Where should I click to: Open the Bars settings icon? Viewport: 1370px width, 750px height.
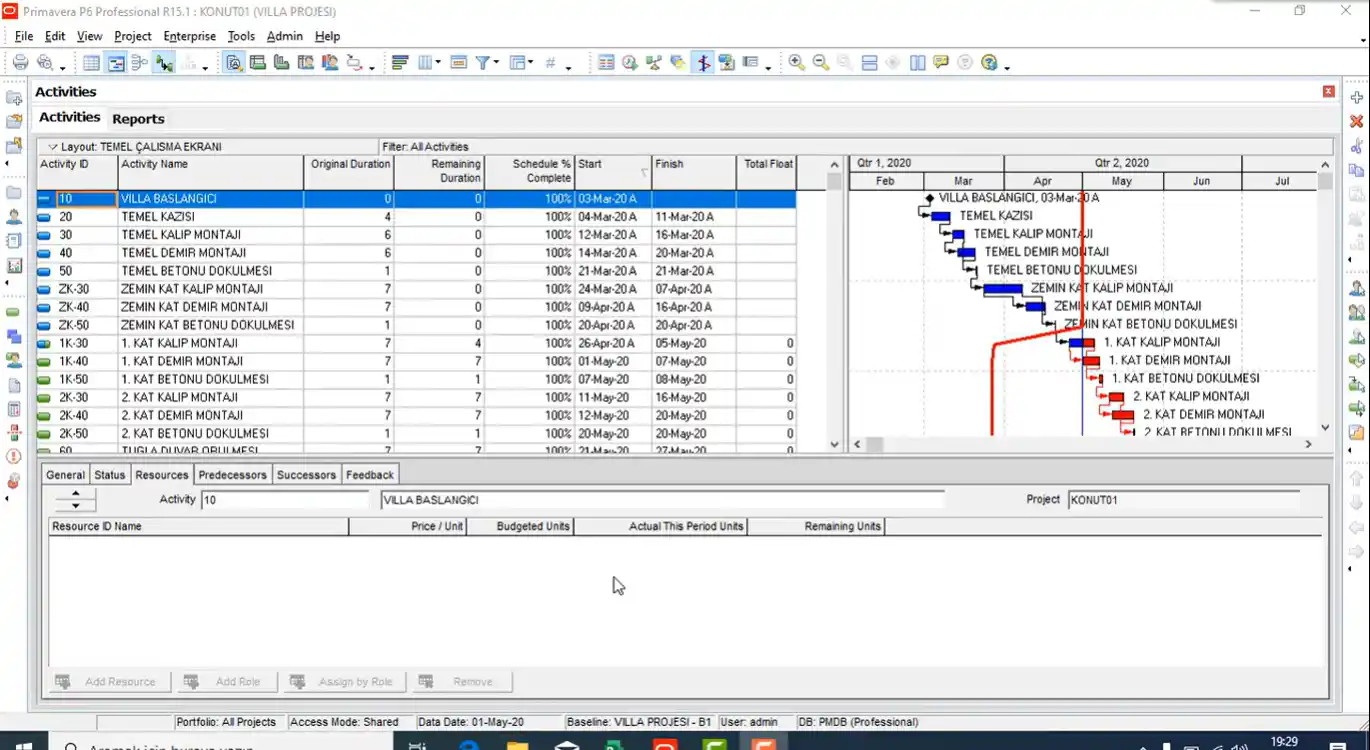(400, 63)
